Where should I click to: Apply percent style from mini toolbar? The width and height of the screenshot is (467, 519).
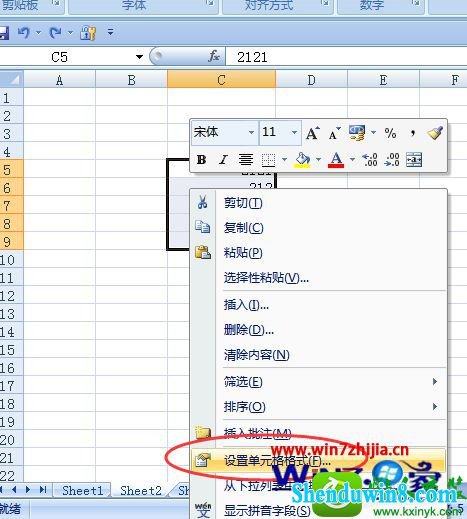tap(390, 133)
